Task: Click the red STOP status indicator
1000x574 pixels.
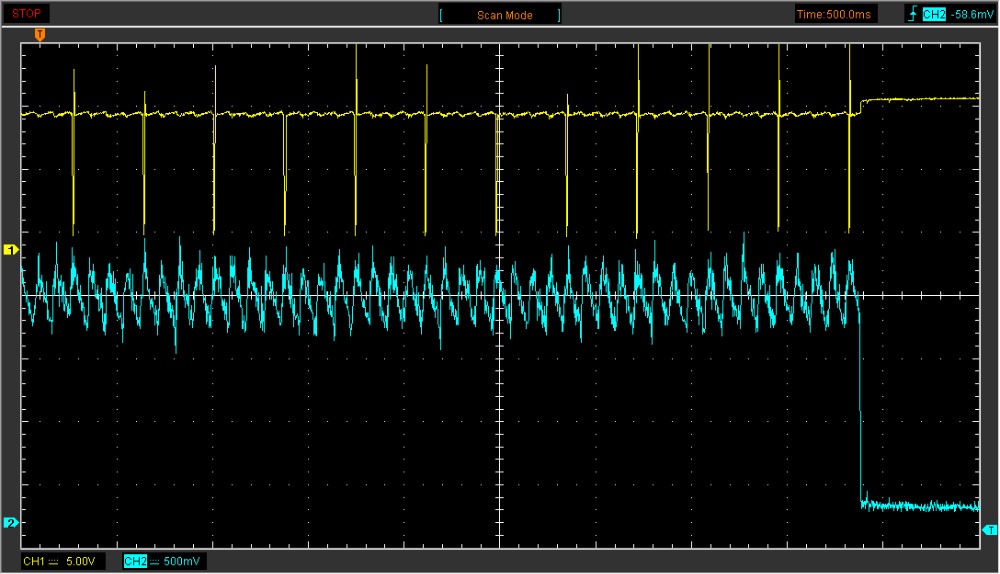Action: [x=26, y=14]
